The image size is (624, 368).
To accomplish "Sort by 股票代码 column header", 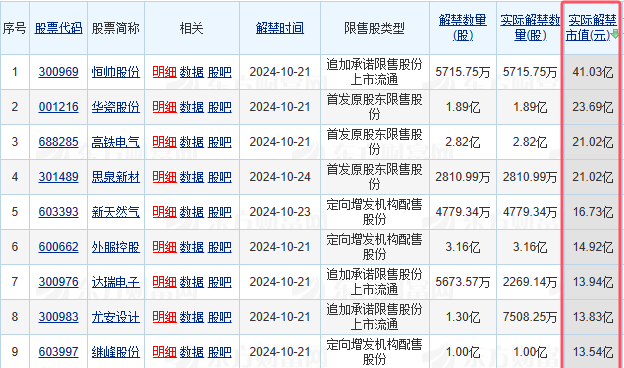I will coord(58,28).
